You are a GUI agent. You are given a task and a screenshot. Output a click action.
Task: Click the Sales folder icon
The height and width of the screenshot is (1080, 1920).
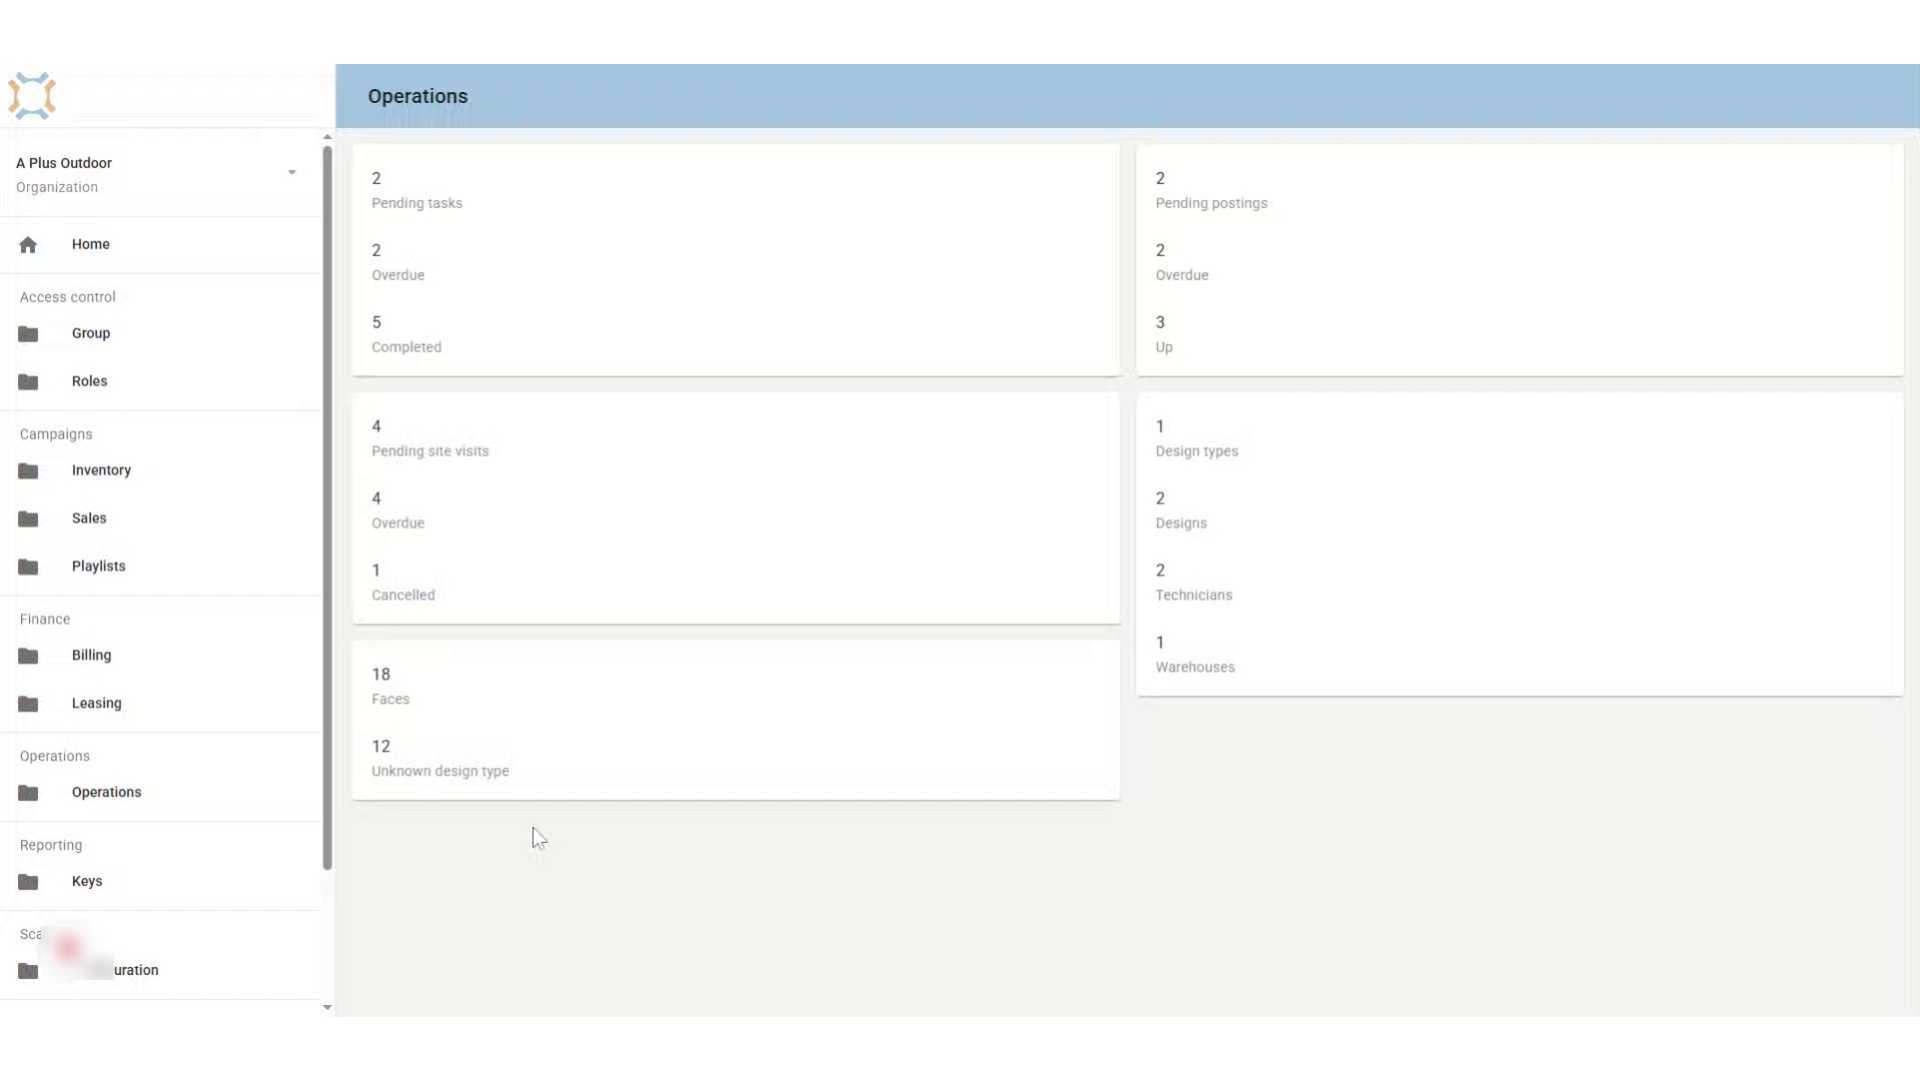coord(28,519)
